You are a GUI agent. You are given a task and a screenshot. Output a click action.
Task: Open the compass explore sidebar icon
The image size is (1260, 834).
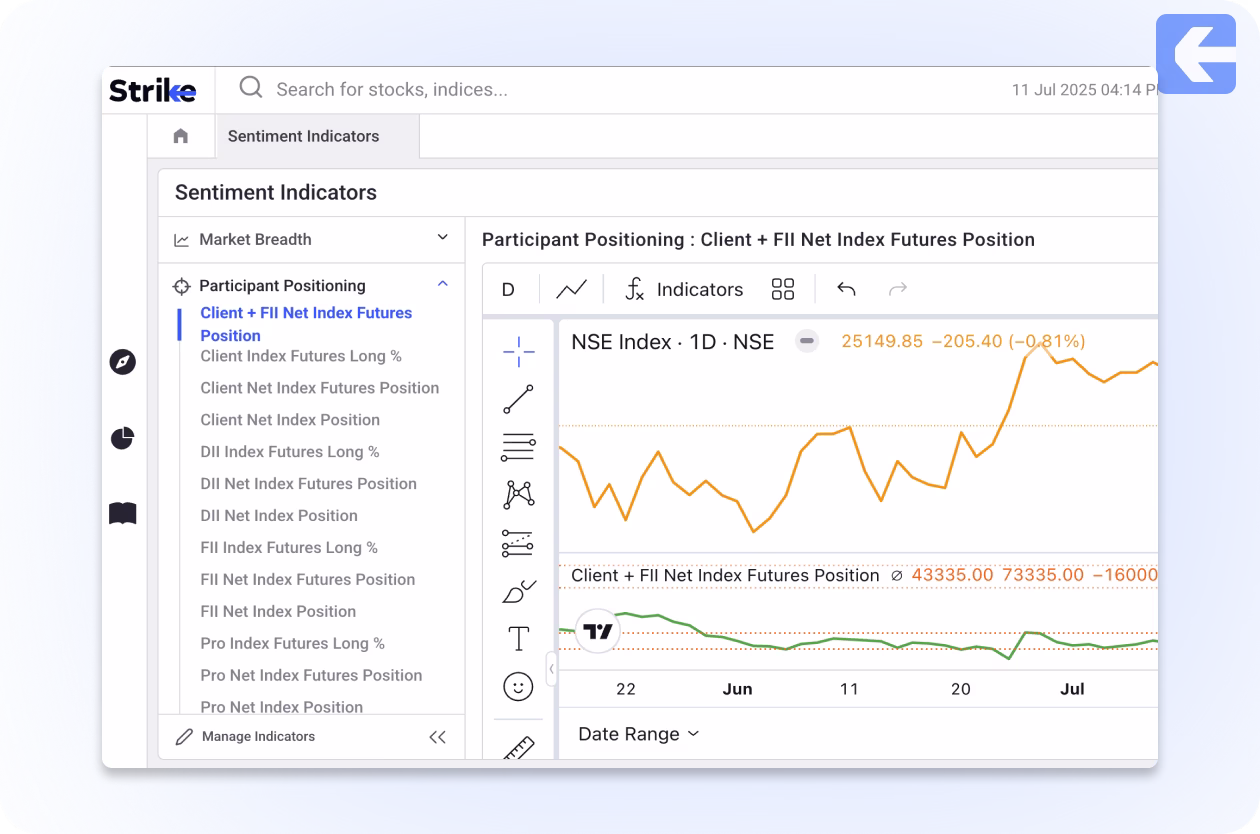click(122, 362)
